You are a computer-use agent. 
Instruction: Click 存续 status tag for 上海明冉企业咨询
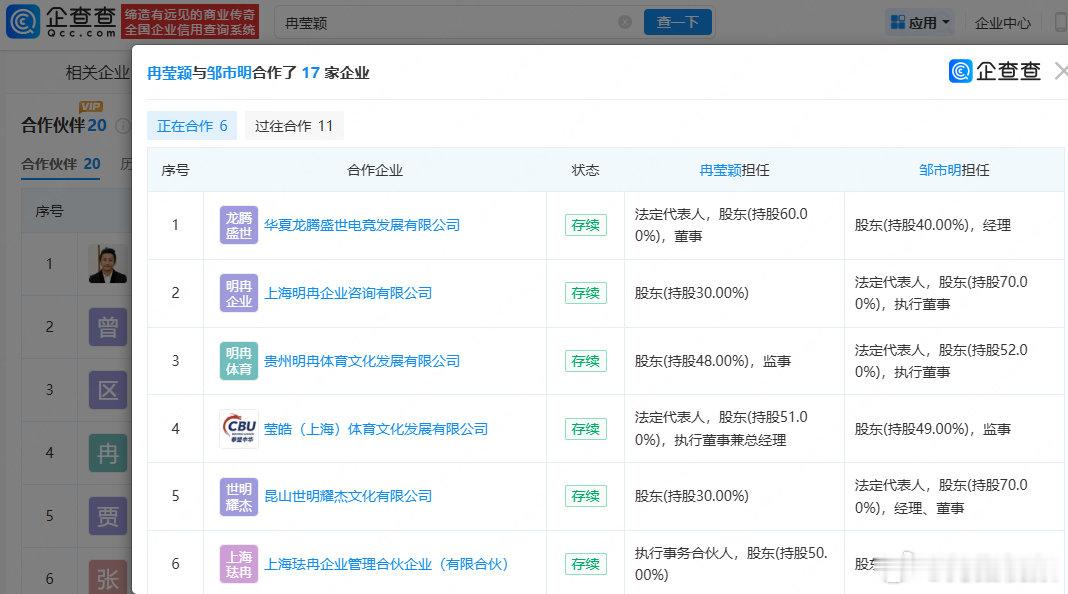coord(586,294)
